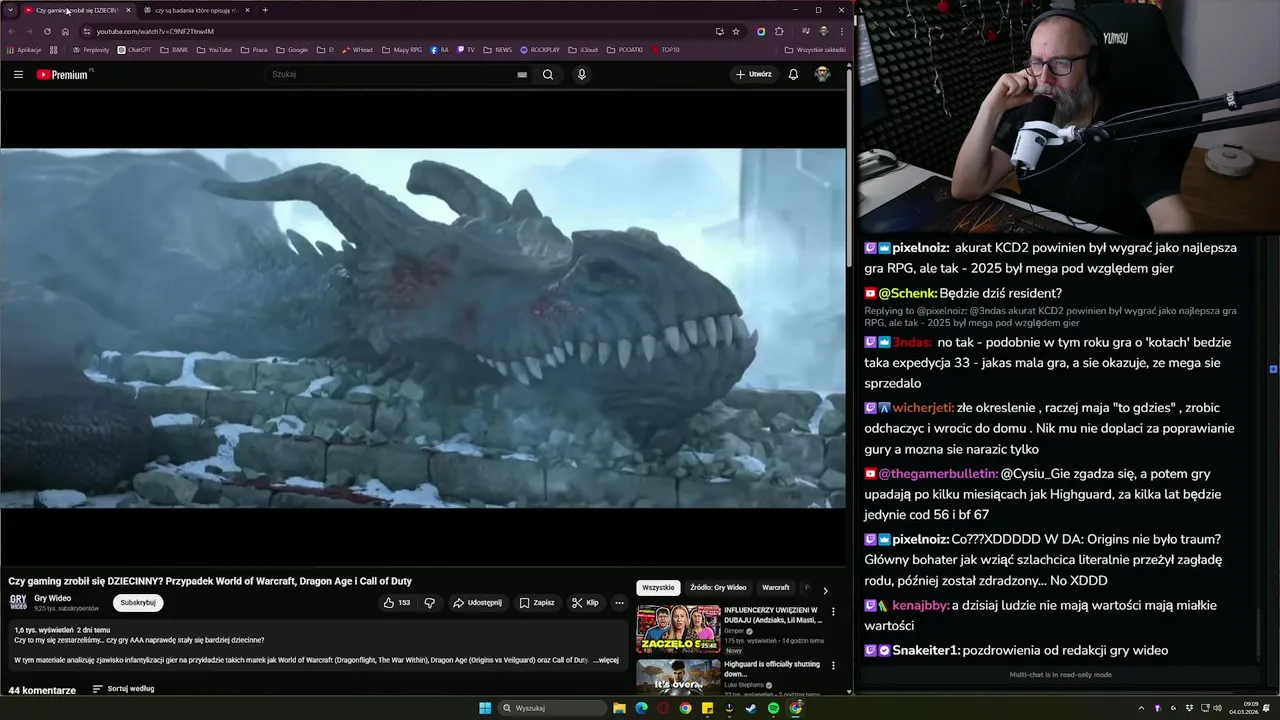Open the BANK bookmarks folder
The width and height of the screenshot is (1280, 720).
point(174,50)
